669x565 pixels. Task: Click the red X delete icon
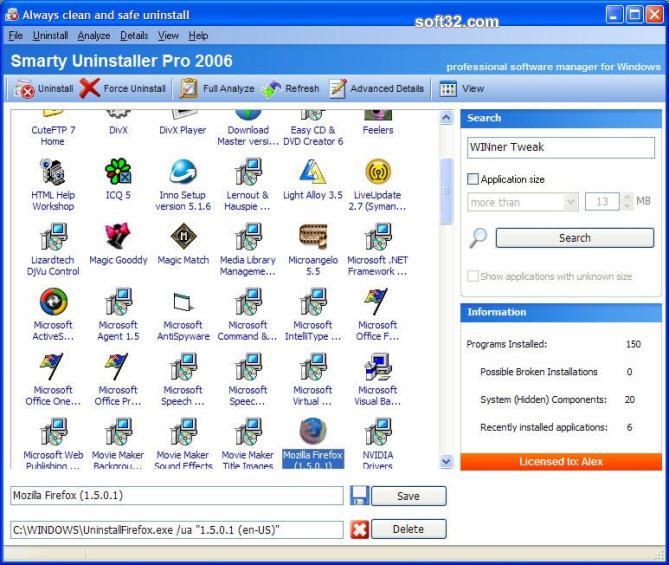(359, 529)
